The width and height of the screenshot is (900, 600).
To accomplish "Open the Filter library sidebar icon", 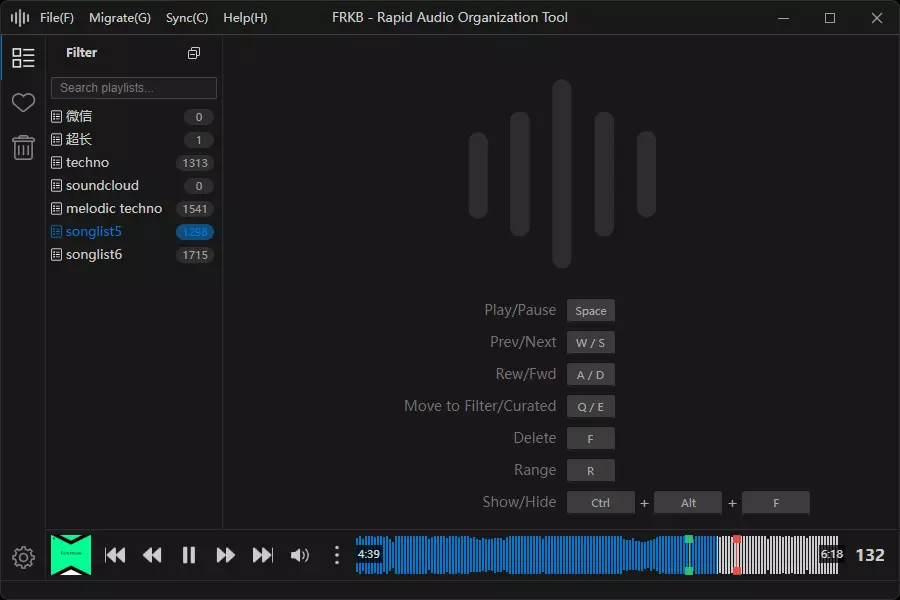I will point(23,58).
